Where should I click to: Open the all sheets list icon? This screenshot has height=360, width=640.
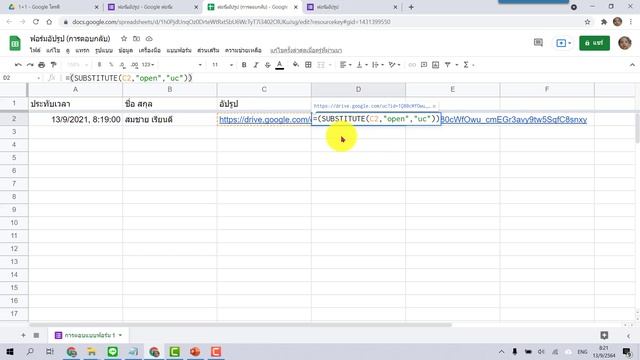(x=36, y=335)
